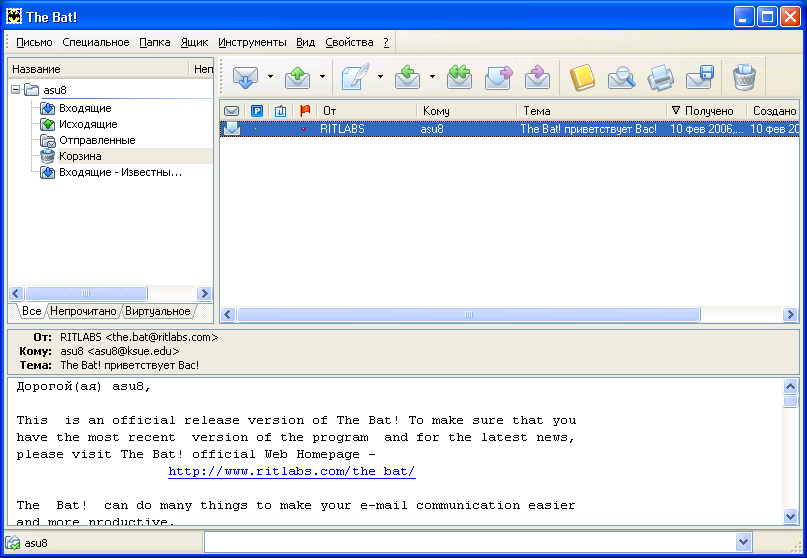Open the Address book icon
The image size is (807, 558).
coord(583,77)
